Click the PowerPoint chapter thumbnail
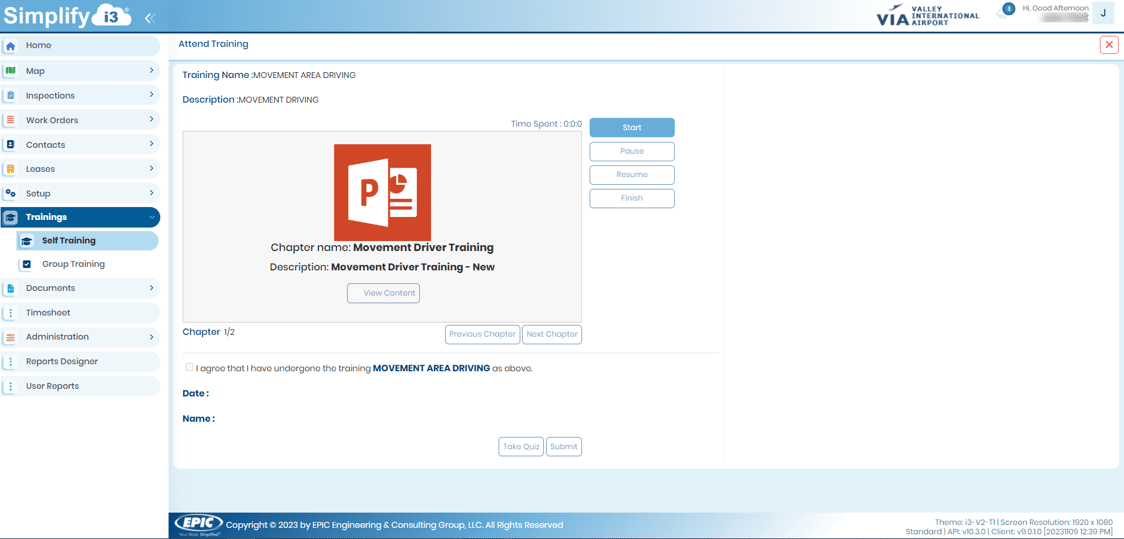This screenshot has height=539, width=1124. pyautogui.click(x=382, y=192)
